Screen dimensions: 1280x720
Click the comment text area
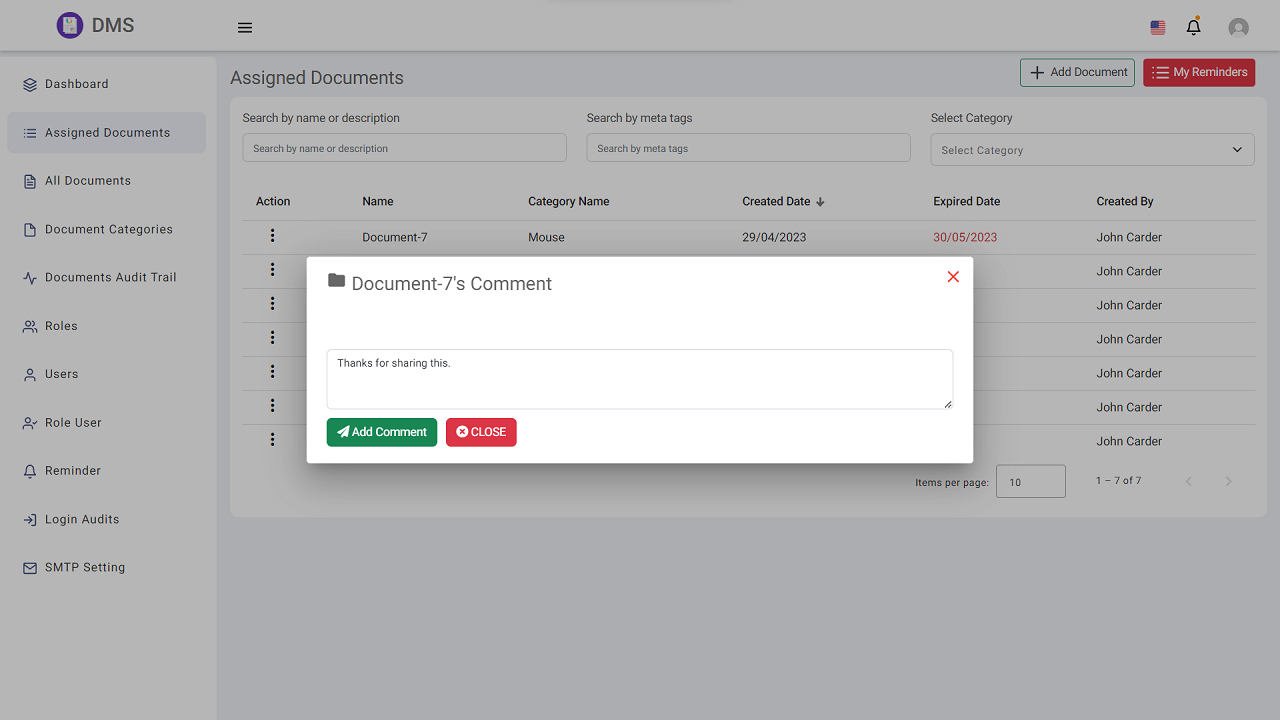pos(639,378)
